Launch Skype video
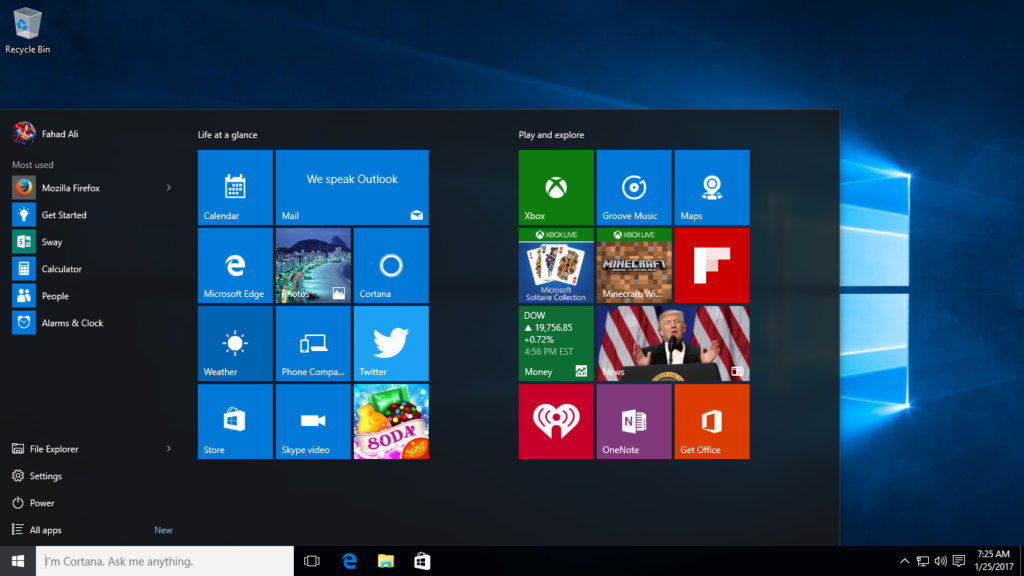Viewport: 1024px width, 576px height. pos(313,421)
